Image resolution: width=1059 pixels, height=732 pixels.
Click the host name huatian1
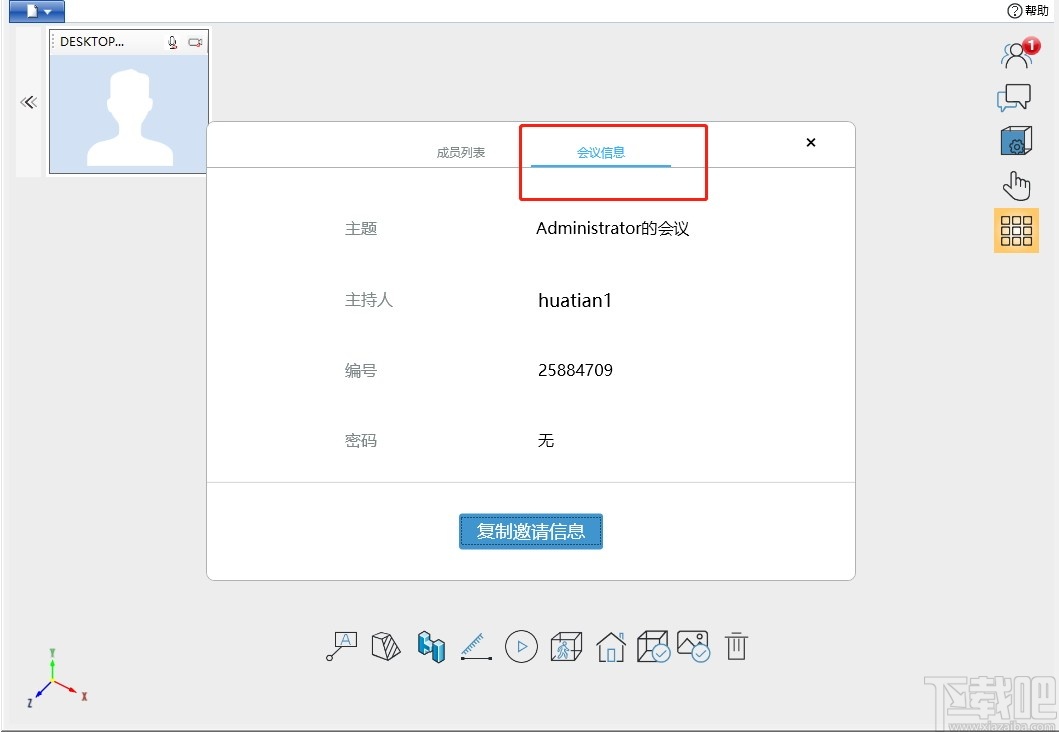point(575,300)
